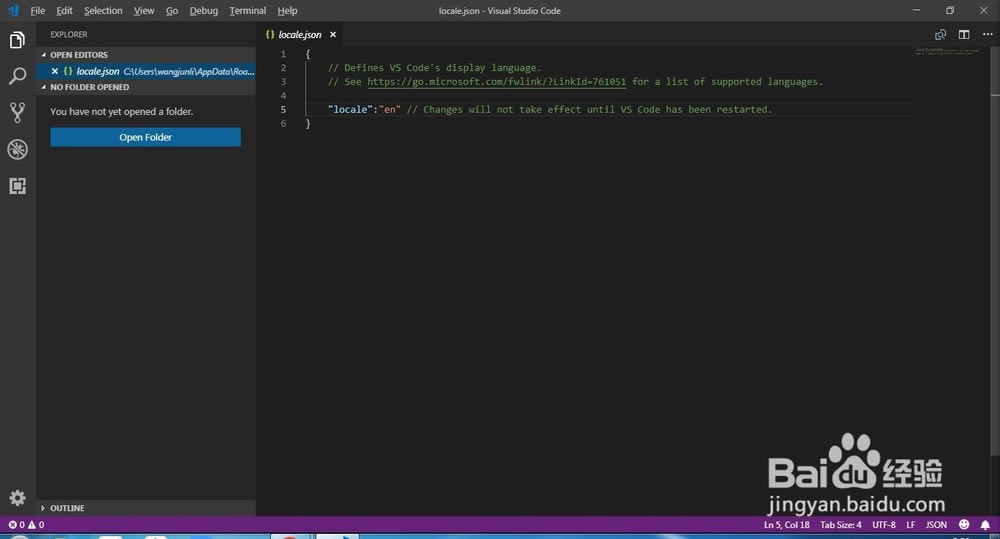This screenshot has width=1000, height=539.
Task: Click the editor minimap preview
Action: tap(947, 51)
